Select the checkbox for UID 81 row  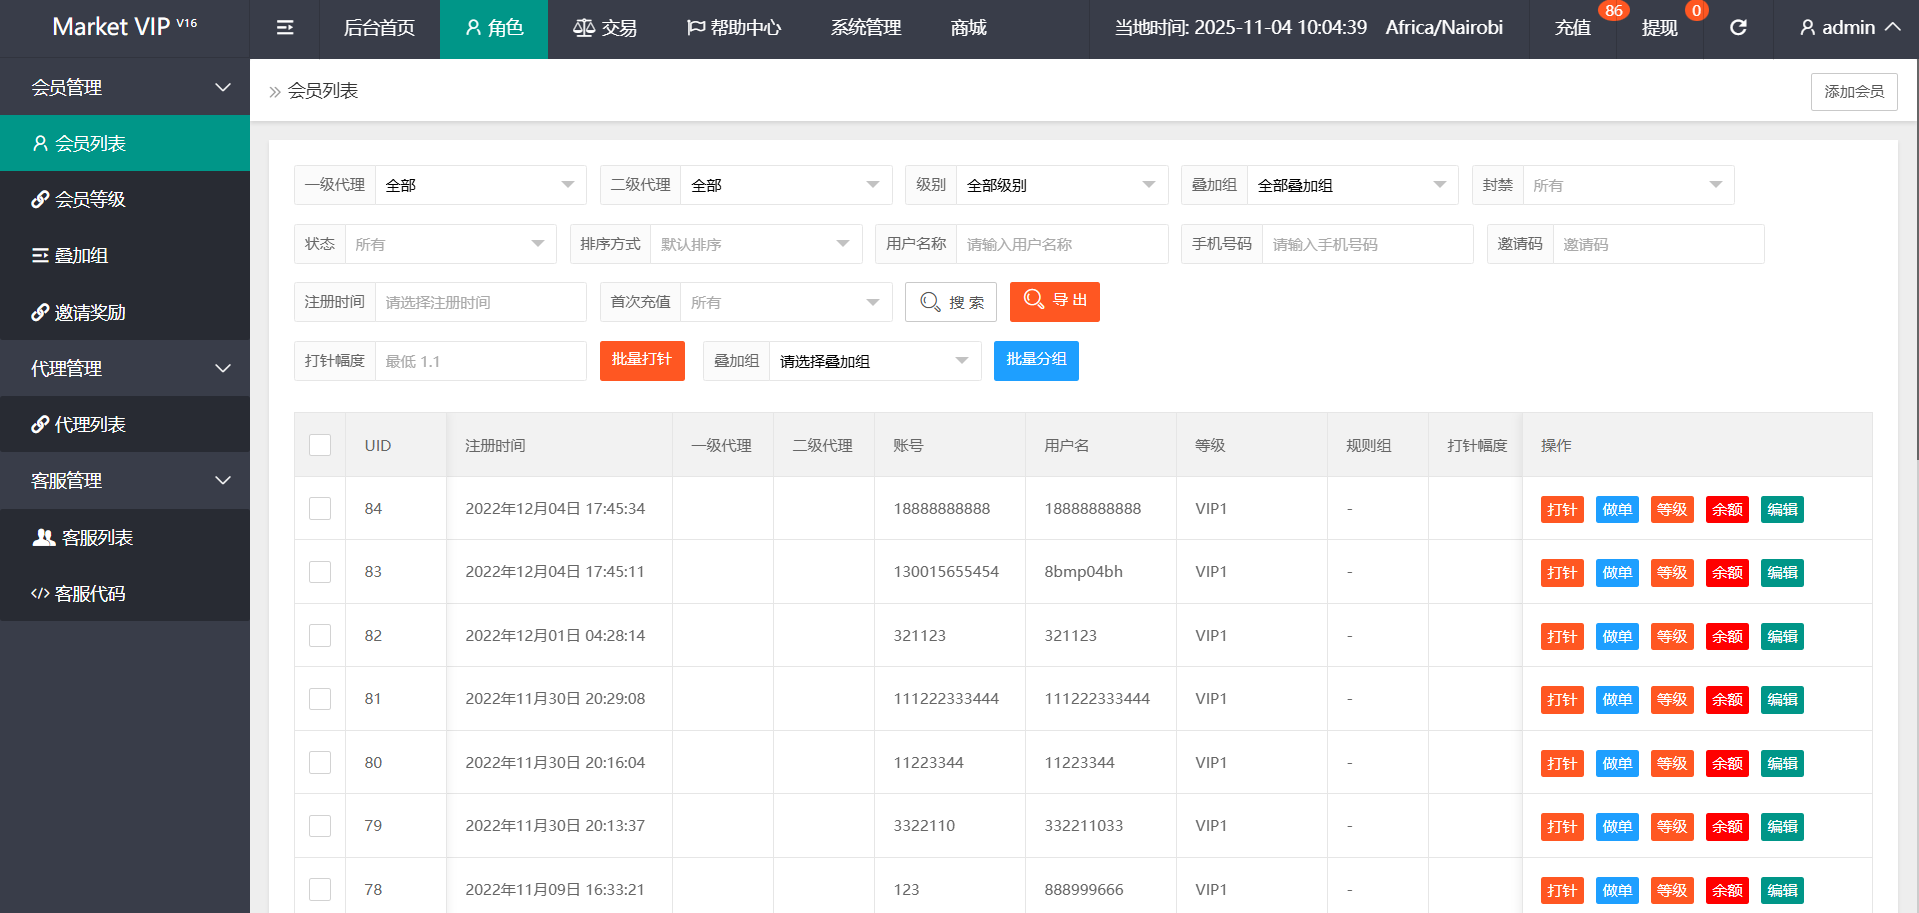[x=320, y=699]
